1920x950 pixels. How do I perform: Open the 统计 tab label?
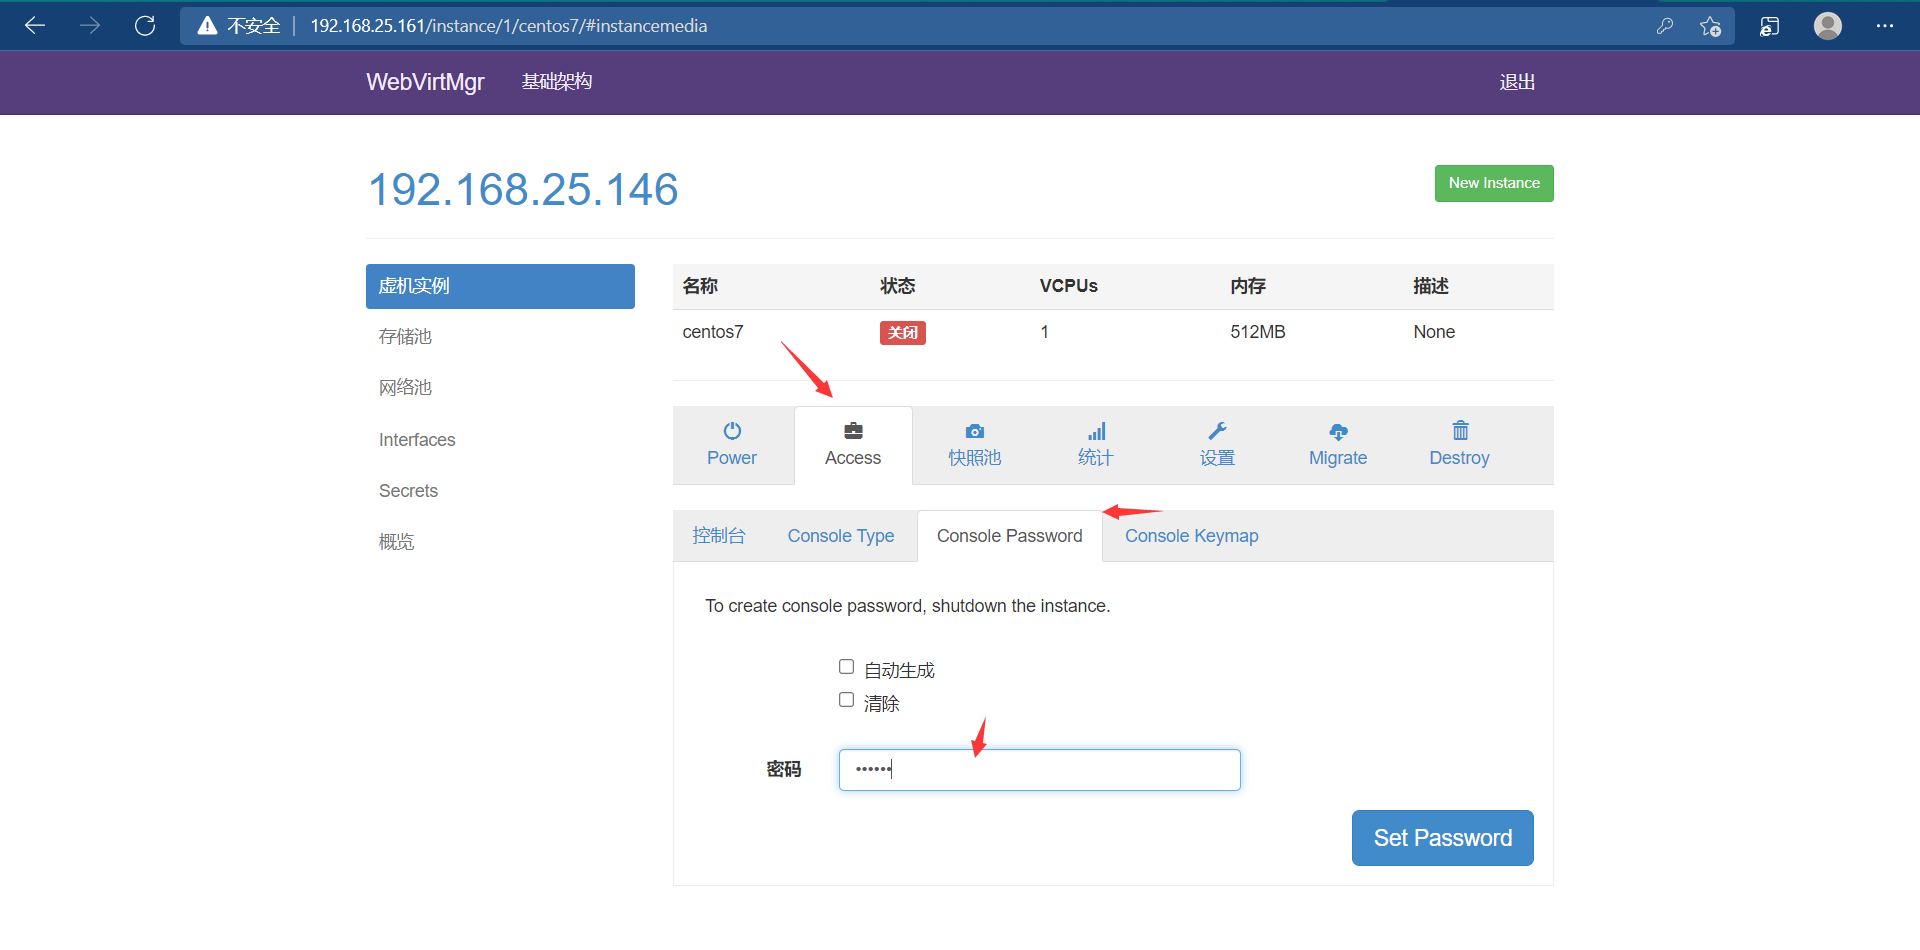[x=1096, y=458]
